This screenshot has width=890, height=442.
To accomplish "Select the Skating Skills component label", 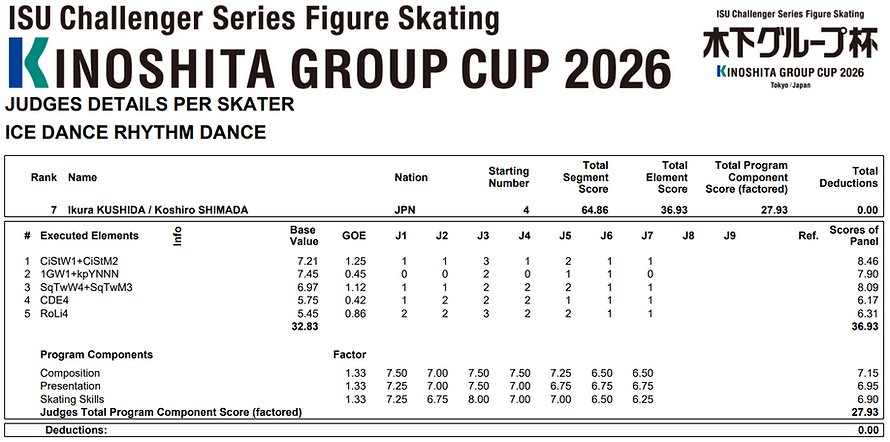I will pos(72,399).
